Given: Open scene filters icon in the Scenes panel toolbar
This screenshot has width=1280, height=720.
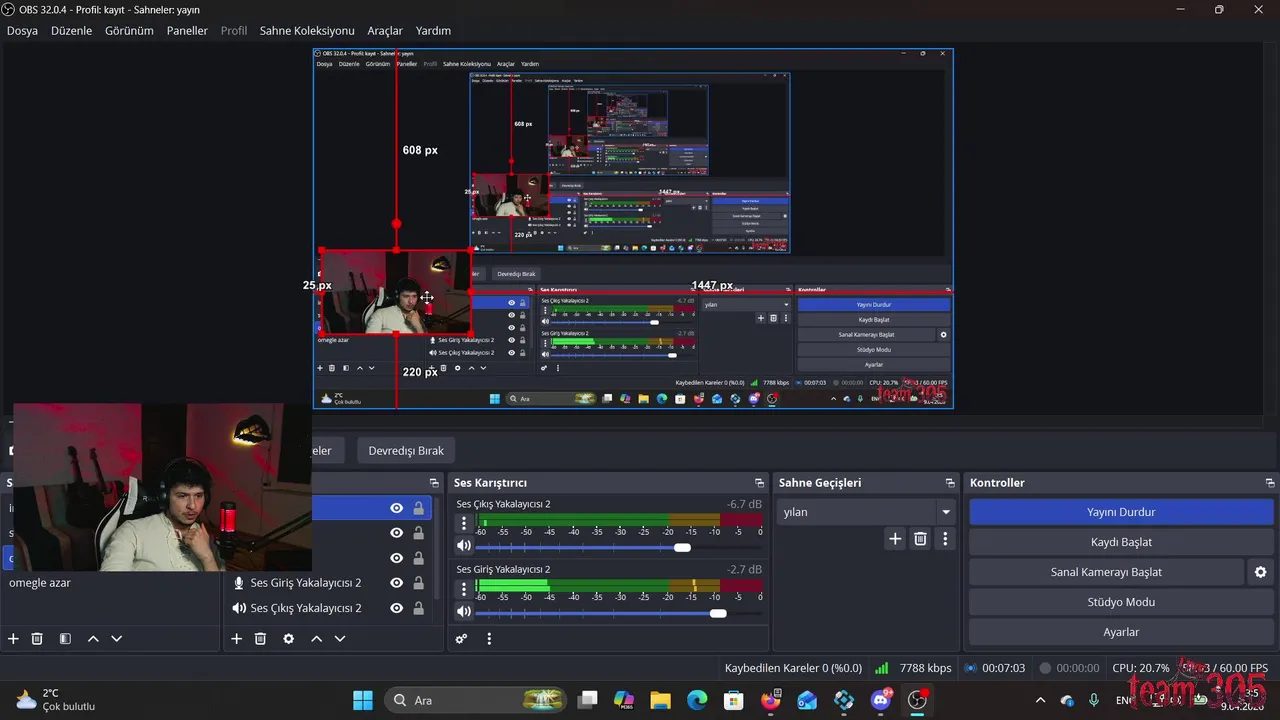Looking at the screenshot, I should (x=65, y=638).
